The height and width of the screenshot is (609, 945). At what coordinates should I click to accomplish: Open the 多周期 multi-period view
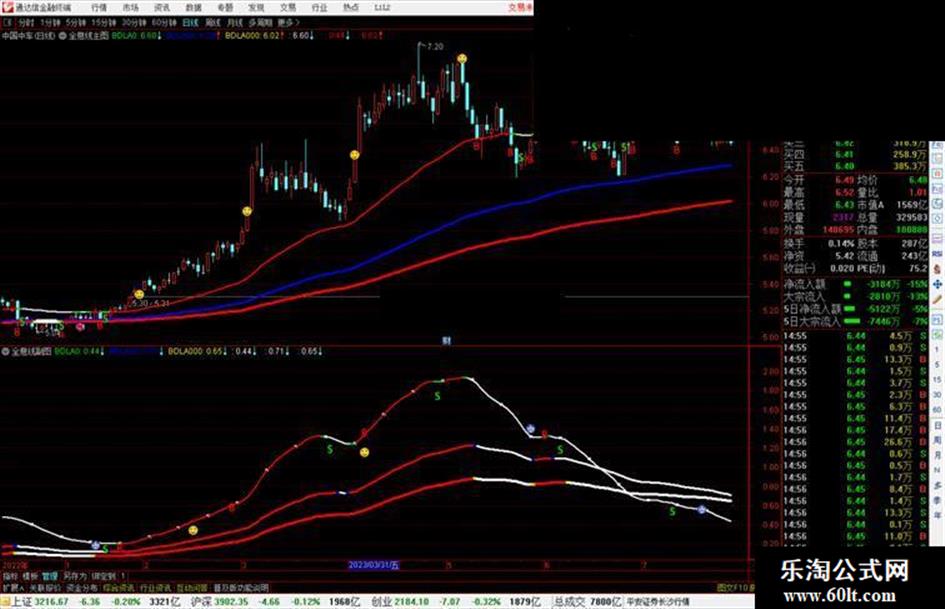260,23
